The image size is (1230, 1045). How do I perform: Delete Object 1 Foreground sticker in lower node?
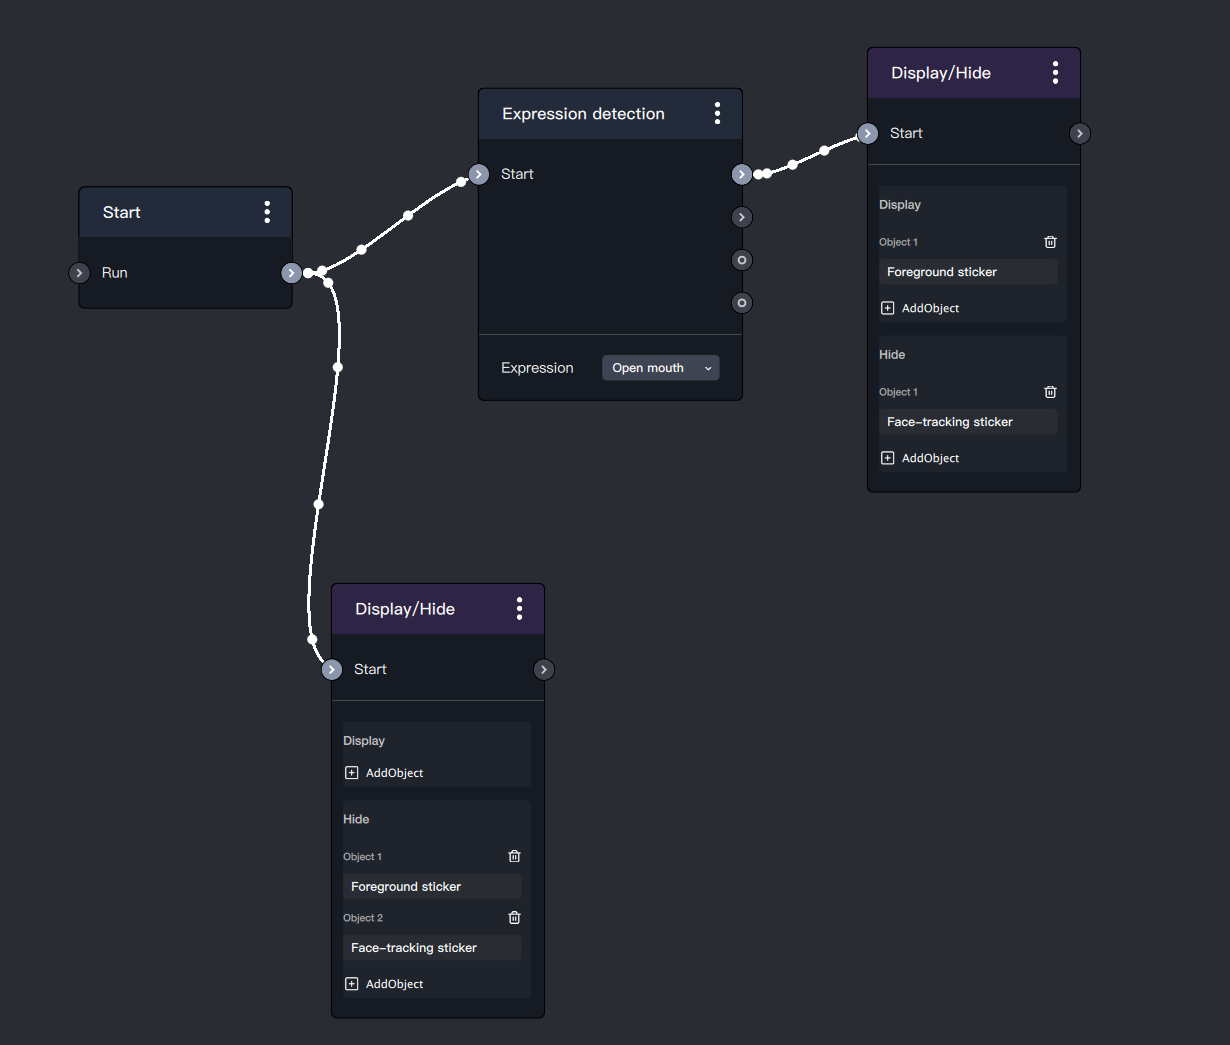point(514,856)
